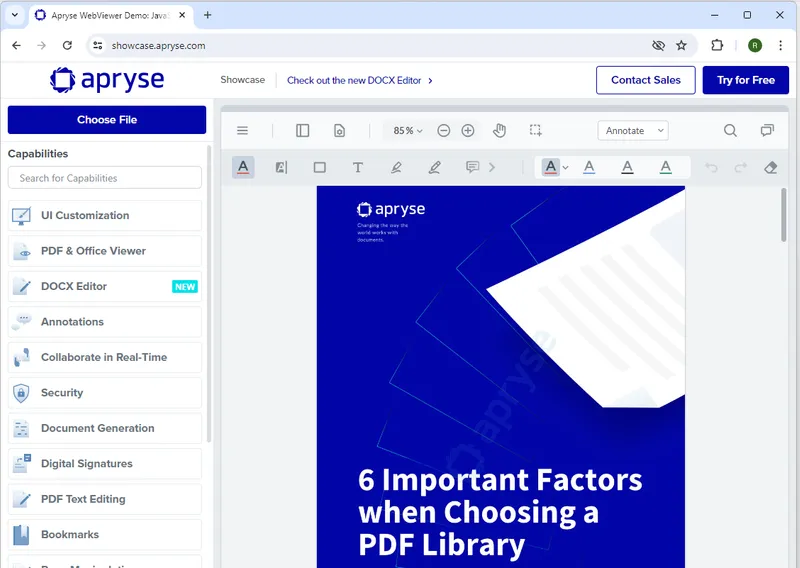This screenshot has height=568, width=800.
Task: Select the text highlight tool
Action: (x=243, y=167)
